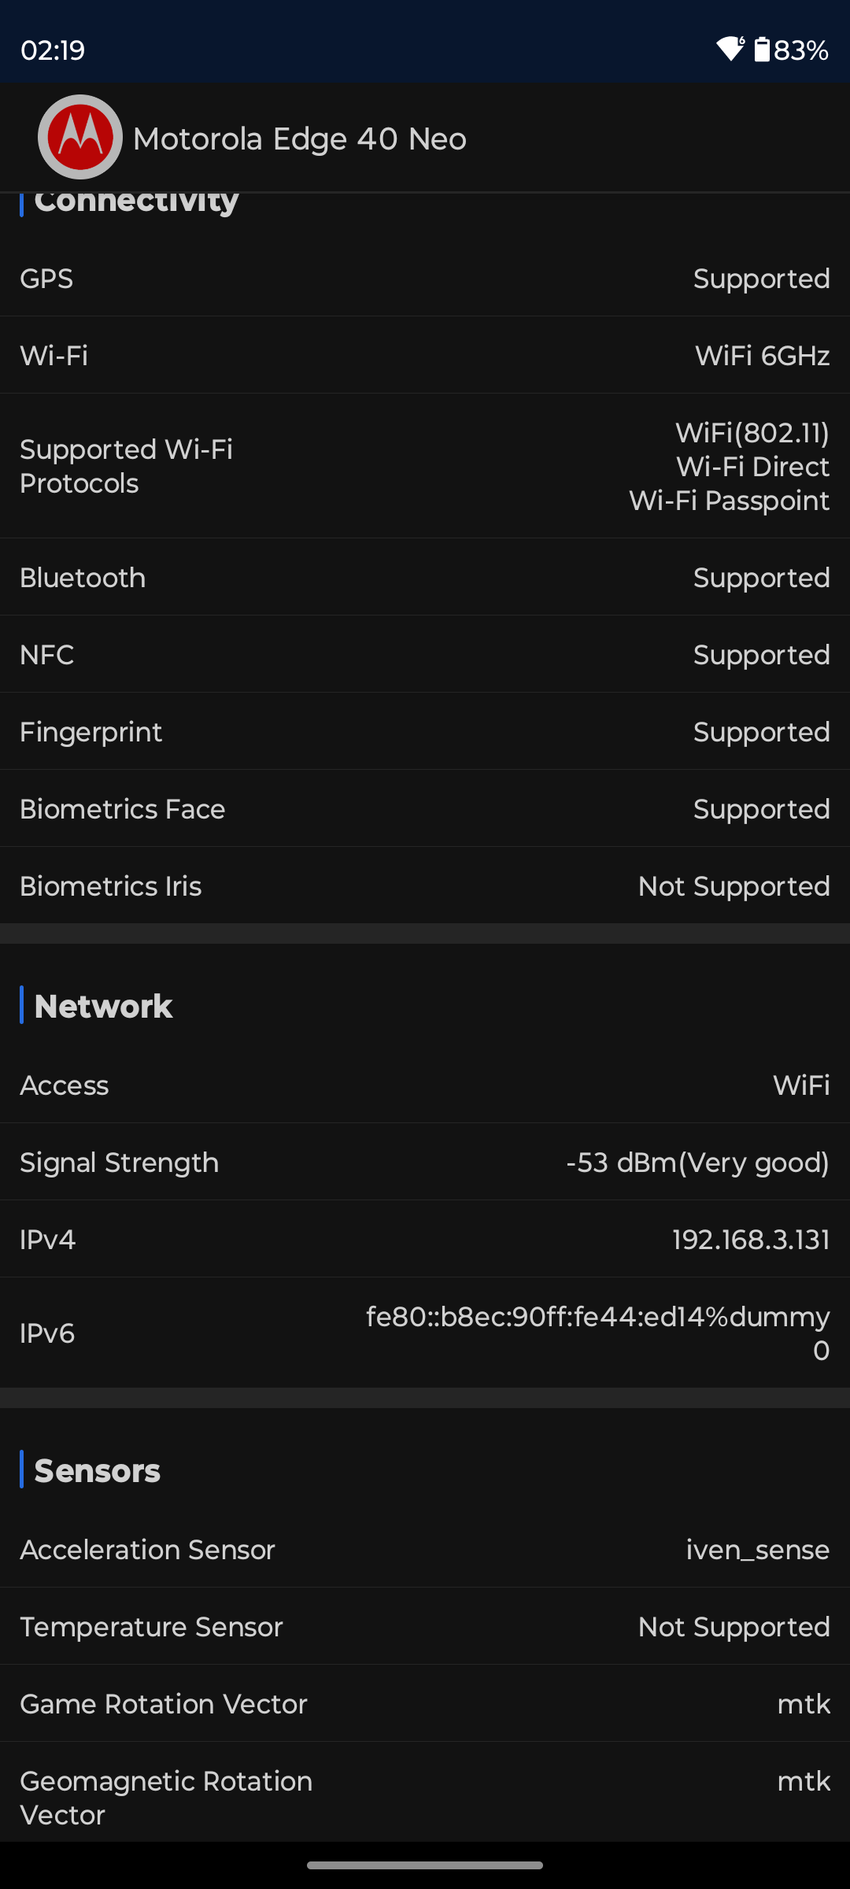Image resolution: width=850 pixels, height=1889 pixels.
Task: Tap the Network section header
Action: (103, 1006)
